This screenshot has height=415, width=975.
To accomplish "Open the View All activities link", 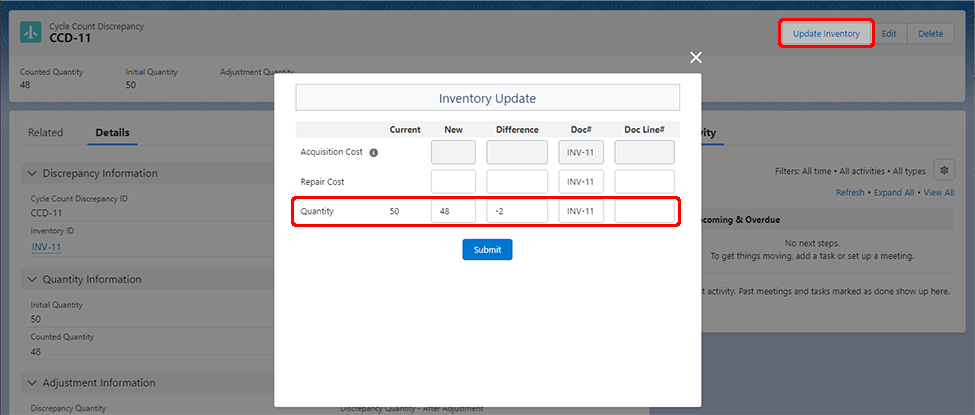I will pos(938,193).
